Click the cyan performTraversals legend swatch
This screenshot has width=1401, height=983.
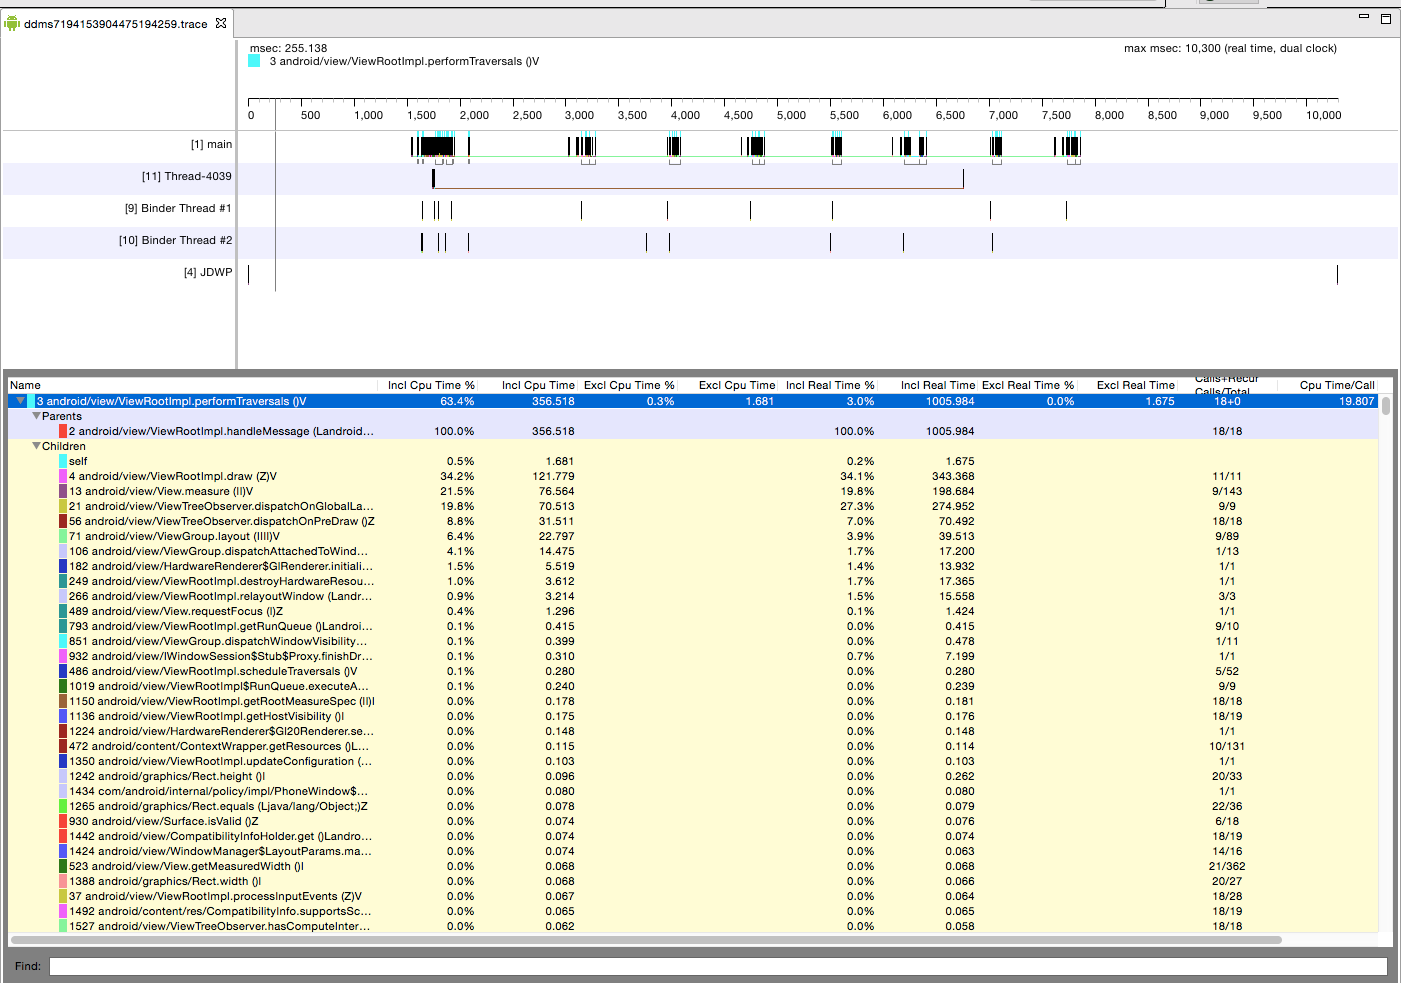pyautogui.click(x=254, y=61)
